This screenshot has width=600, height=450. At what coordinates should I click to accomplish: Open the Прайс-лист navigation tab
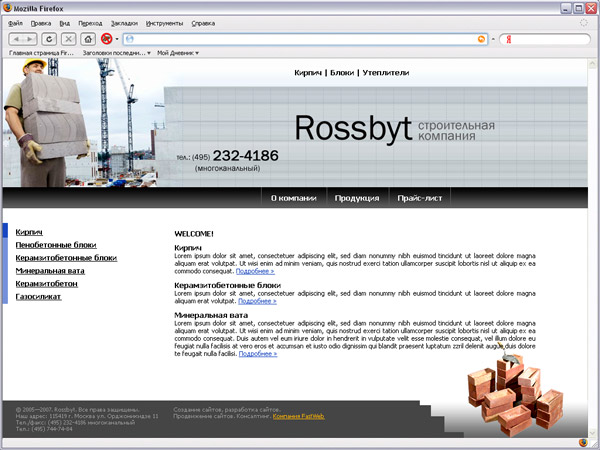[418, 198]
